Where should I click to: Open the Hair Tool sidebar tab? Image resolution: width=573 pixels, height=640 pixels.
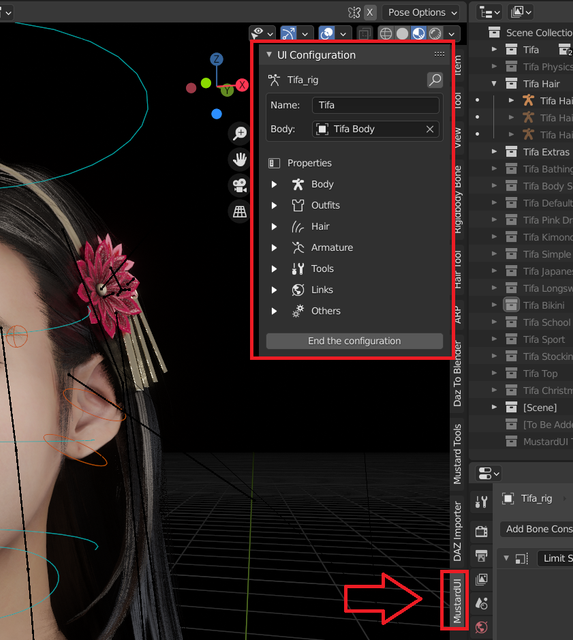coord(458,269)
